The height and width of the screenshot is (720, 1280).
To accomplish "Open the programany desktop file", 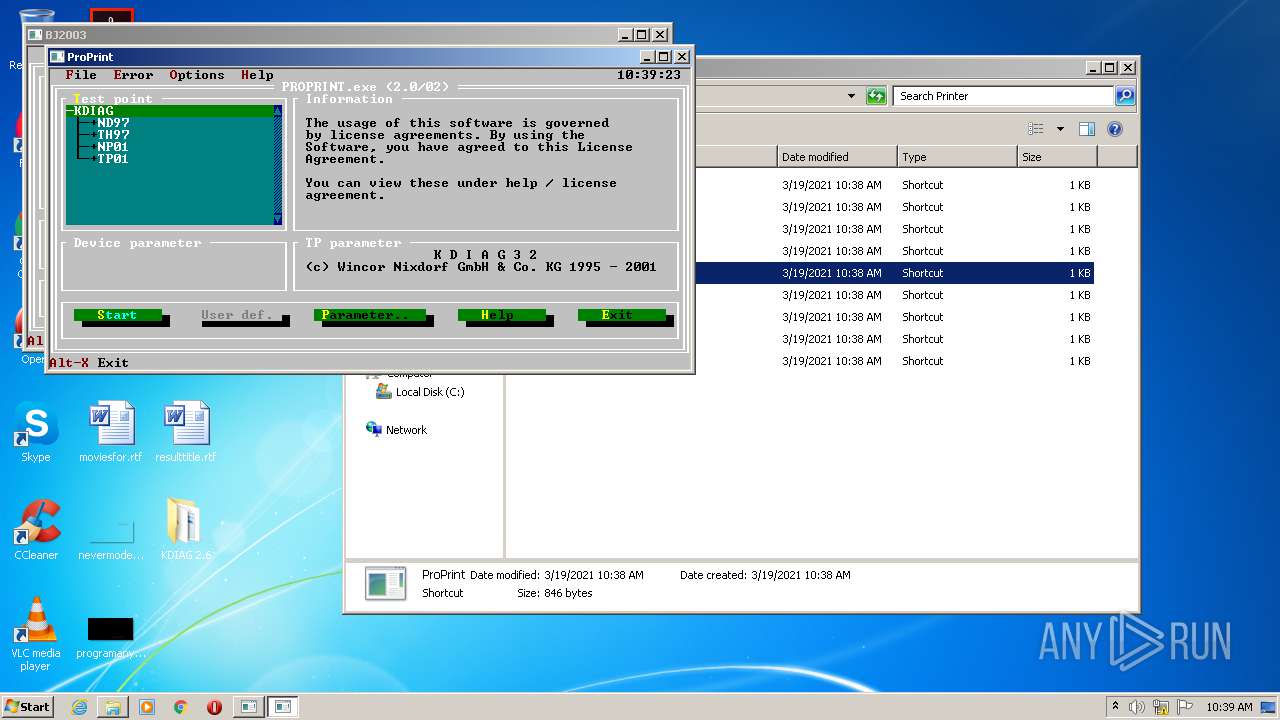I will (111, 636).
